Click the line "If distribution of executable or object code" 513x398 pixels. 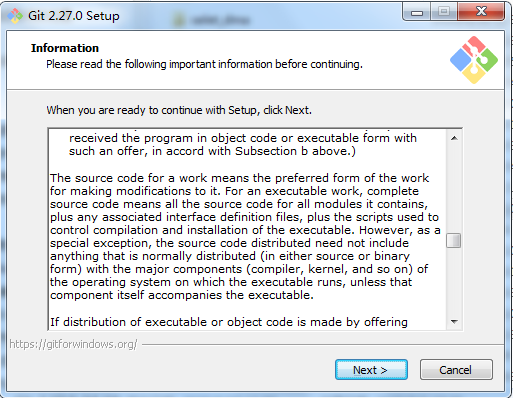tap(229, 322)
